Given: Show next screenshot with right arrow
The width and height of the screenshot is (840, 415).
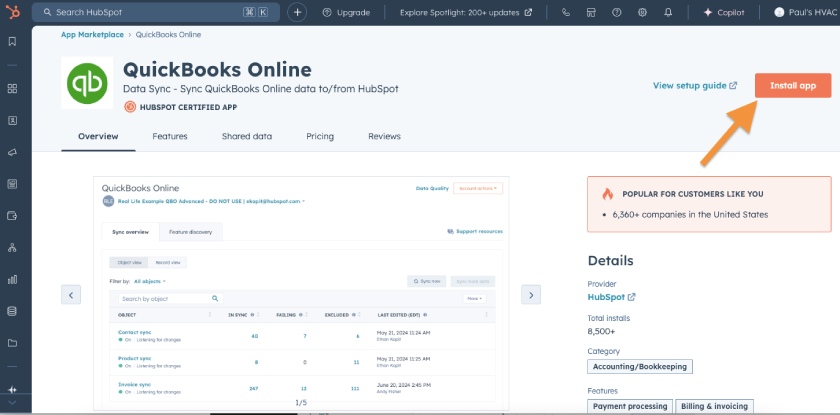Looking at the screenshot, I should [x=531, y=295].
